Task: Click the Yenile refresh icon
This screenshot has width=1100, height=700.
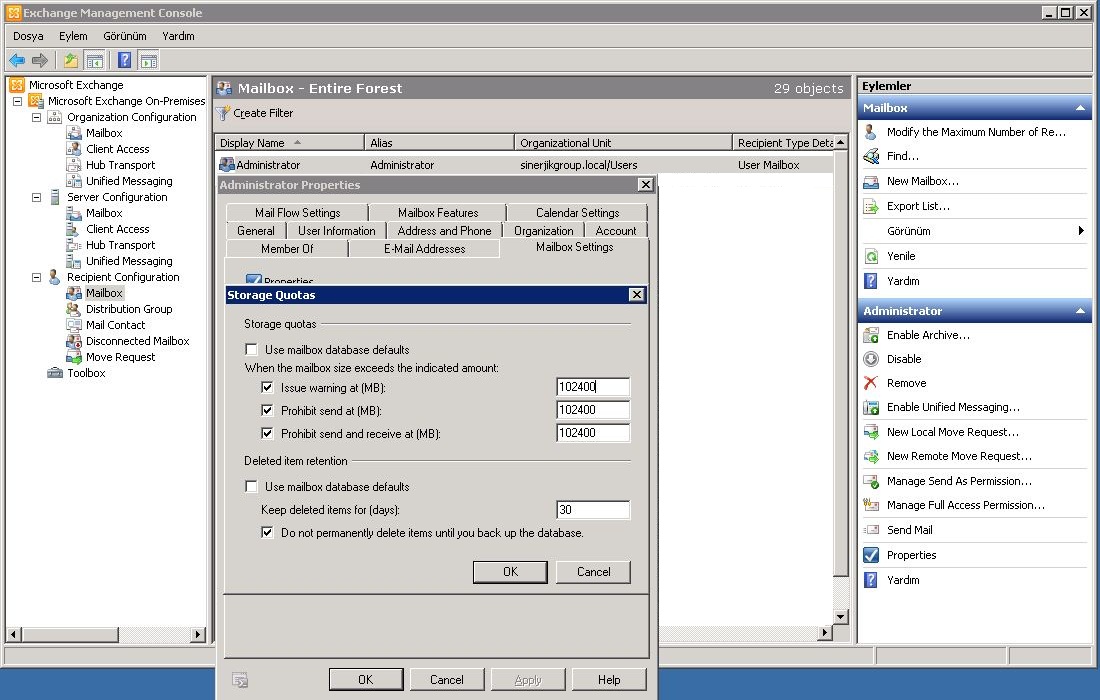Action: (871, 256)
